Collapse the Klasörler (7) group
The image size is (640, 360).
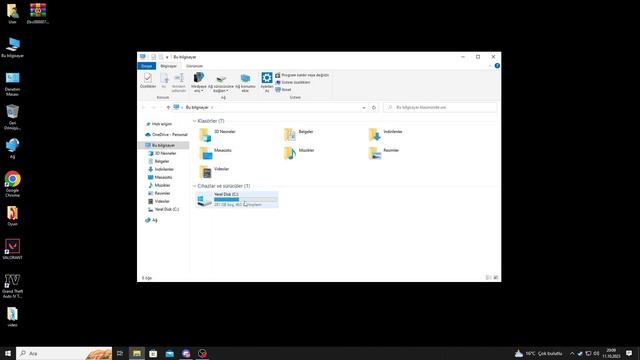tap(194, 121)
